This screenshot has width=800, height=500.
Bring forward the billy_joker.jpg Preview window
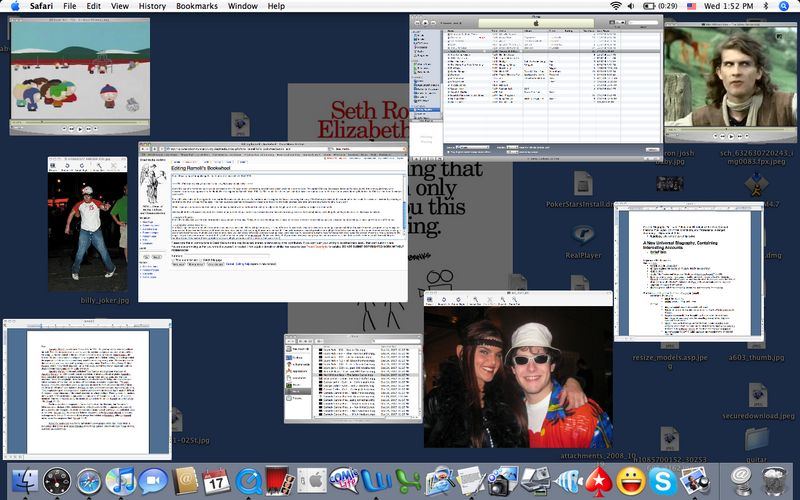[x=87, y=224]
